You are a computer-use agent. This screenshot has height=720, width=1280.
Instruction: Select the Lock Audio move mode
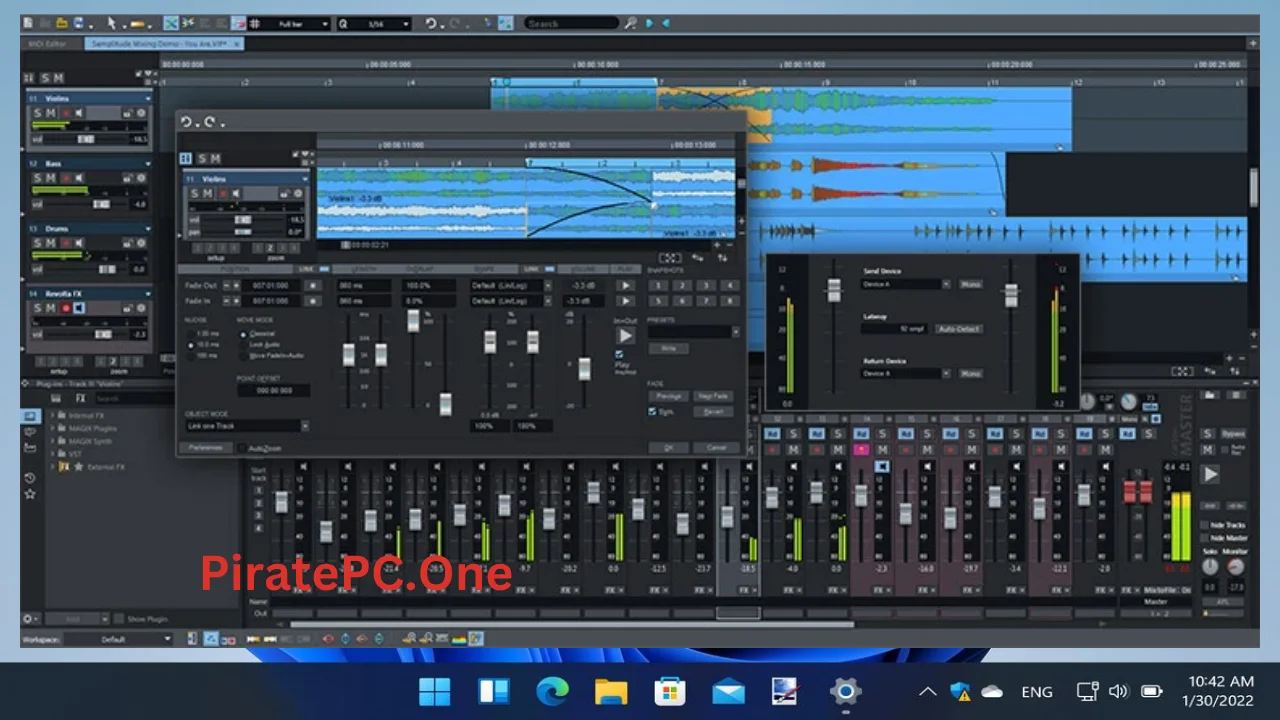[x=243, y=345]
